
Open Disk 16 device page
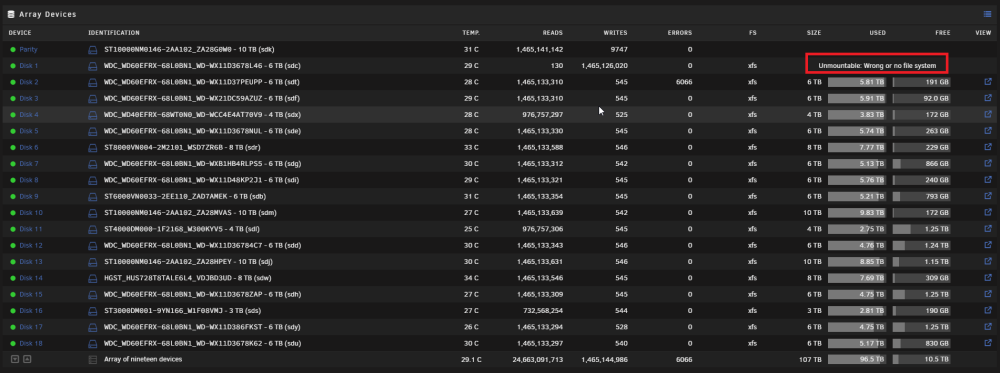31,311
